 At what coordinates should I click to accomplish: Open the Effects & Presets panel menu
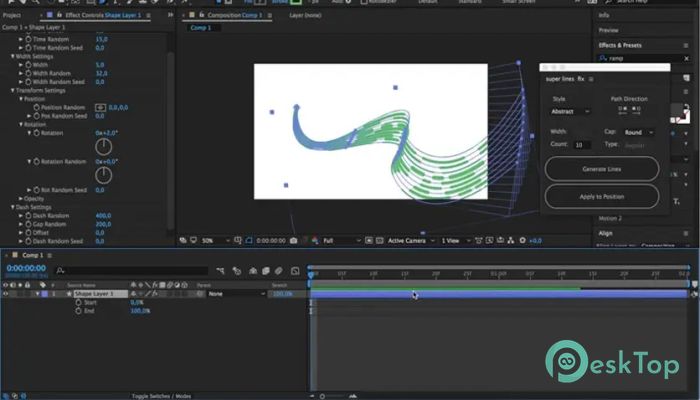point(686,46)
